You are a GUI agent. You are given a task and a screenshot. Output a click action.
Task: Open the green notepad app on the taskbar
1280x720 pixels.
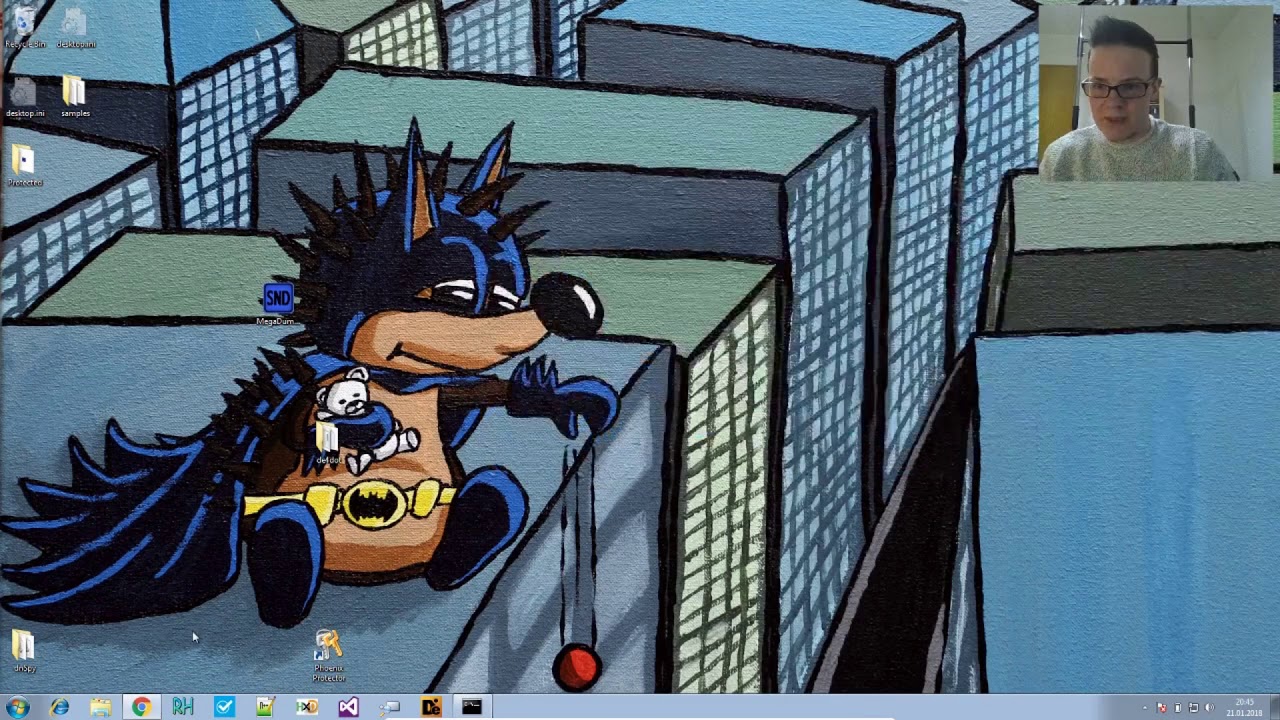(265, 707)
